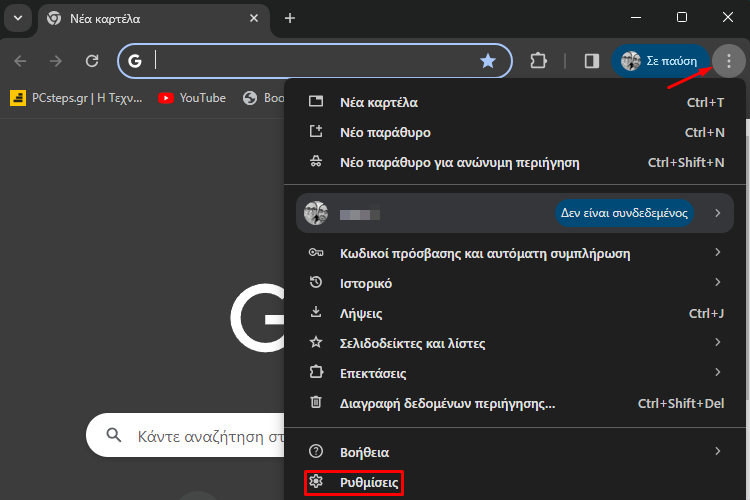Reload the page with refresh icon
The width and height of the screenshot is (750, 500).
pyautogui.click(x=92, y=61)
